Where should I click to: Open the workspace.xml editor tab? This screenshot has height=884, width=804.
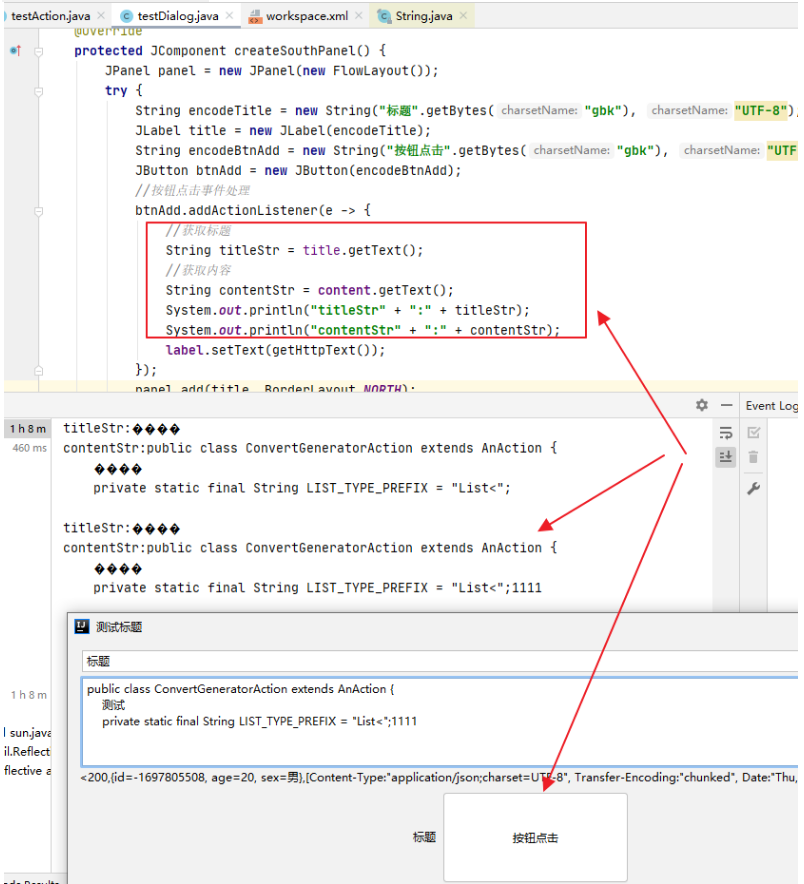pyautogui.click(x=307, y=16)
